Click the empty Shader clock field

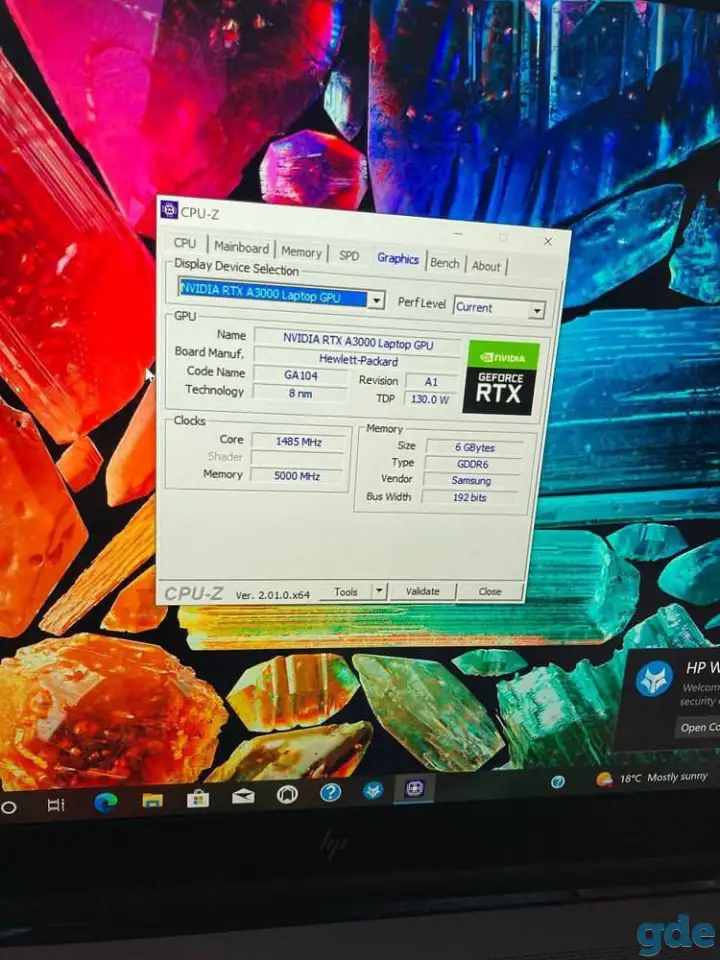coord(298,459)
